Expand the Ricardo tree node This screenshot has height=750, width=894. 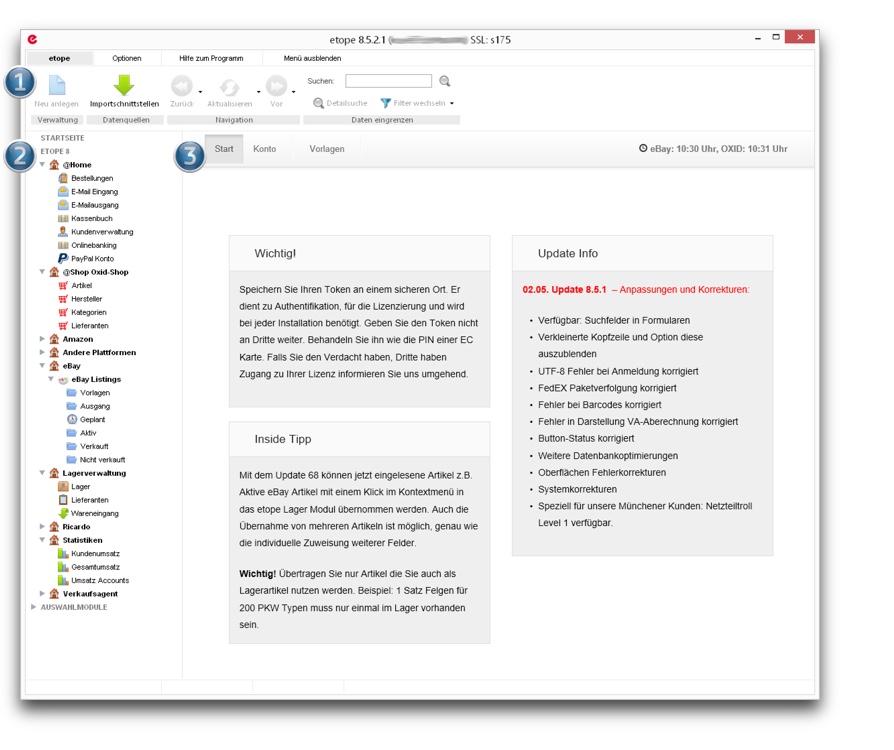[x=42, y=526]
